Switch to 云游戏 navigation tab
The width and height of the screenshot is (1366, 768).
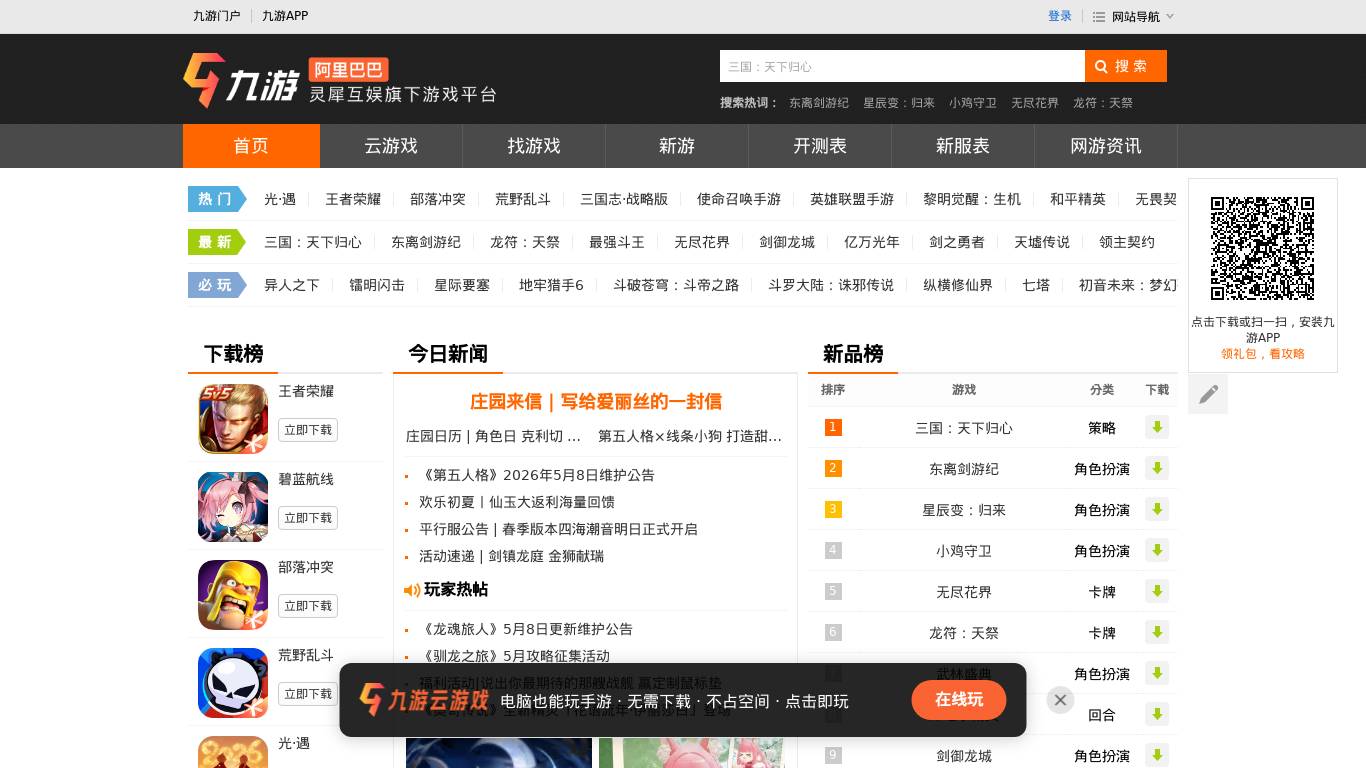[x=391, y=146]
